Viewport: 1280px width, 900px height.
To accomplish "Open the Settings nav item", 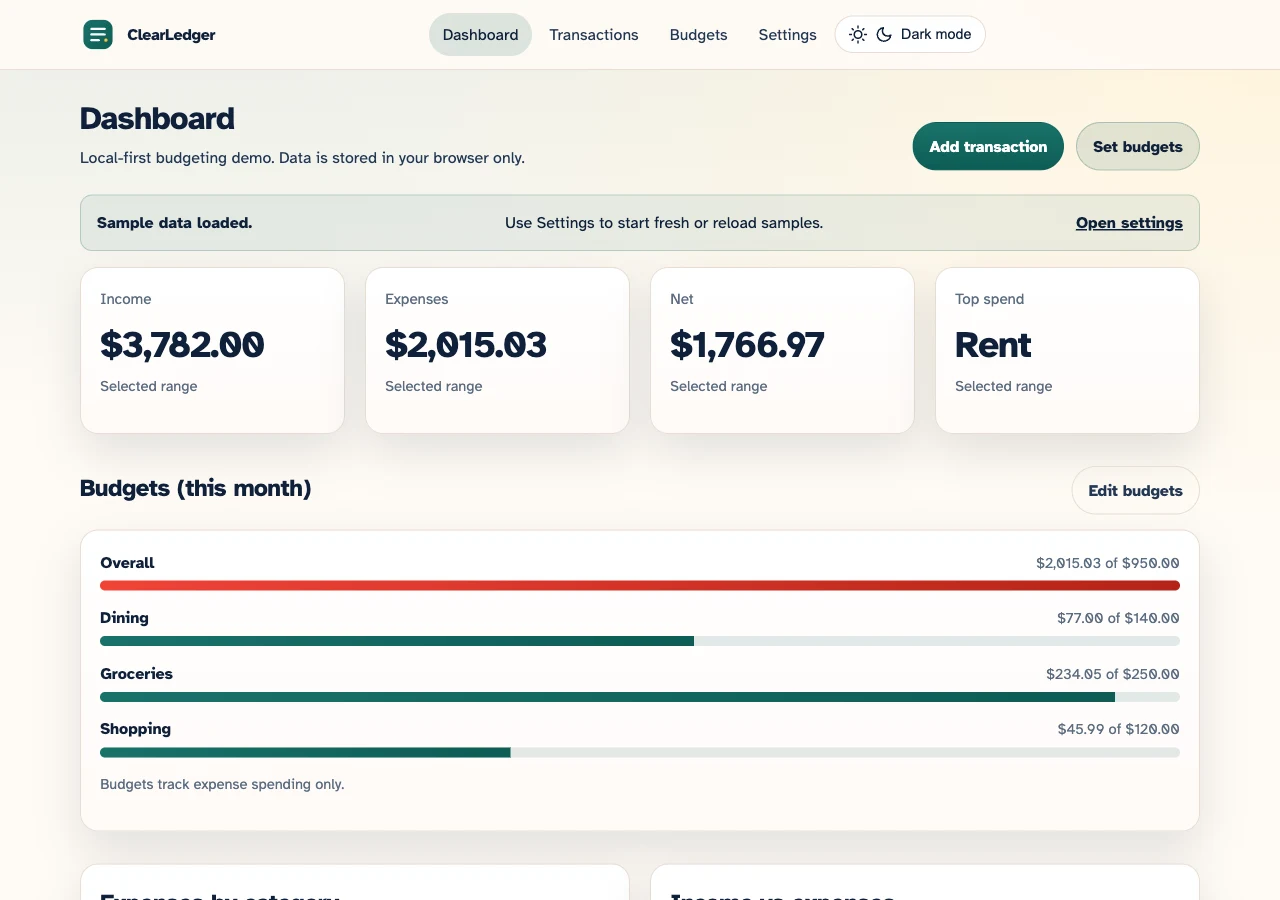I will click(787, 35).
